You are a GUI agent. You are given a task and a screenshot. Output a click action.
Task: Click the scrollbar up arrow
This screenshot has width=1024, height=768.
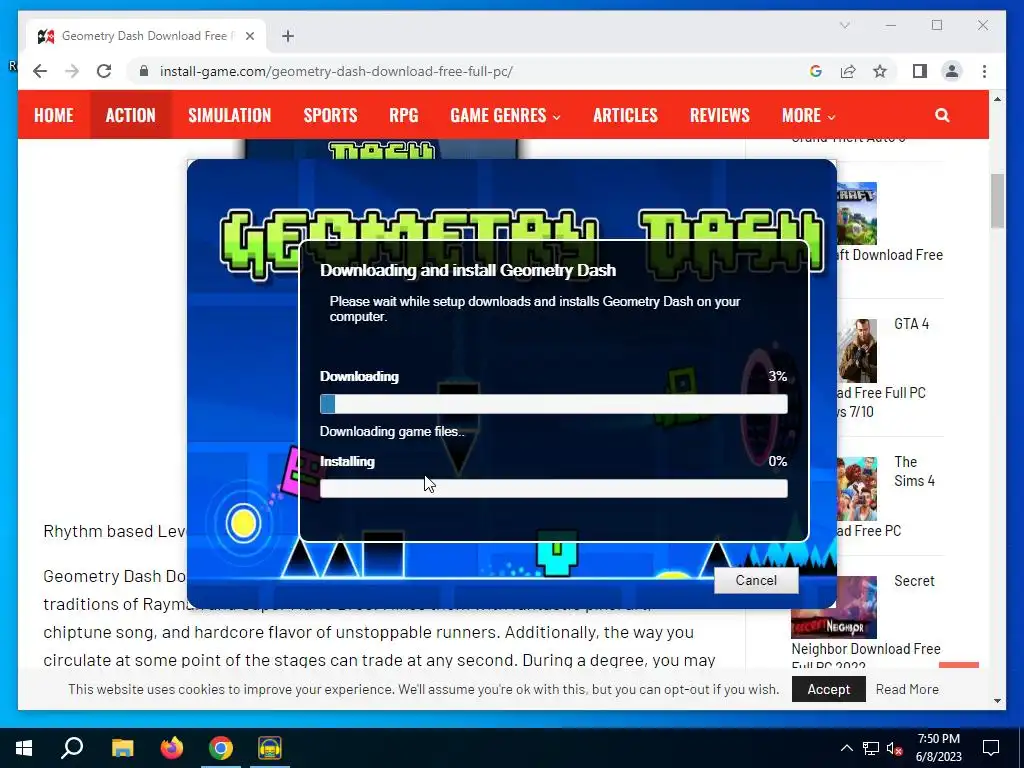coord(997,99)
